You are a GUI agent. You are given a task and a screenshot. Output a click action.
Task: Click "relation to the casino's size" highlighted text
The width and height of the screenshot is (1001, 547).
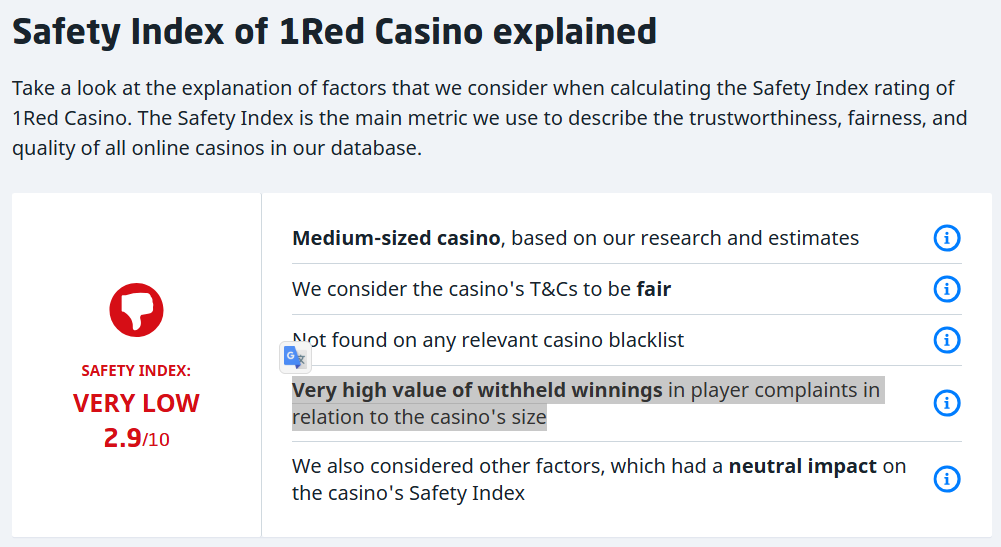(x=419, y=417)
